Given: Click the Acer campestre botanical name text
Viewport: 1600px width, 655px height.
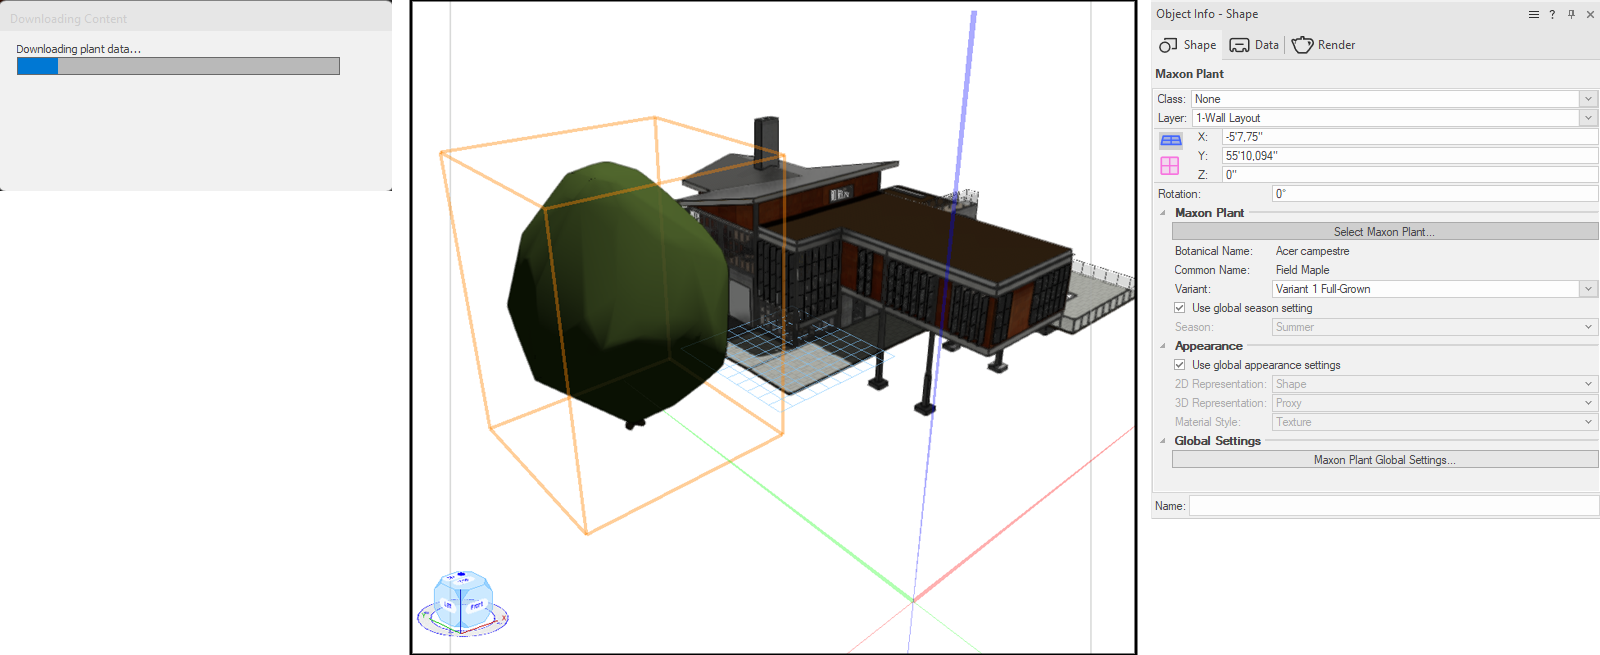Looking at the screenshot, I should 1312,251.
